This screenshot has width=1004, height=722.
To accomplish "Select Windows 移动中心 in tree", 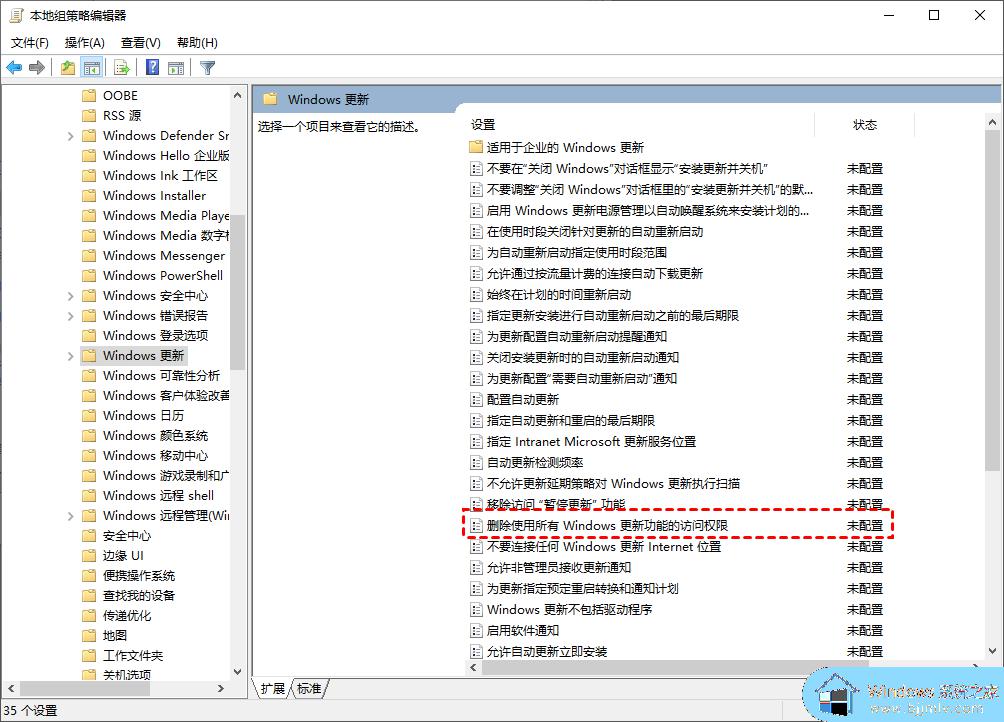I will (x=156, y=456).
